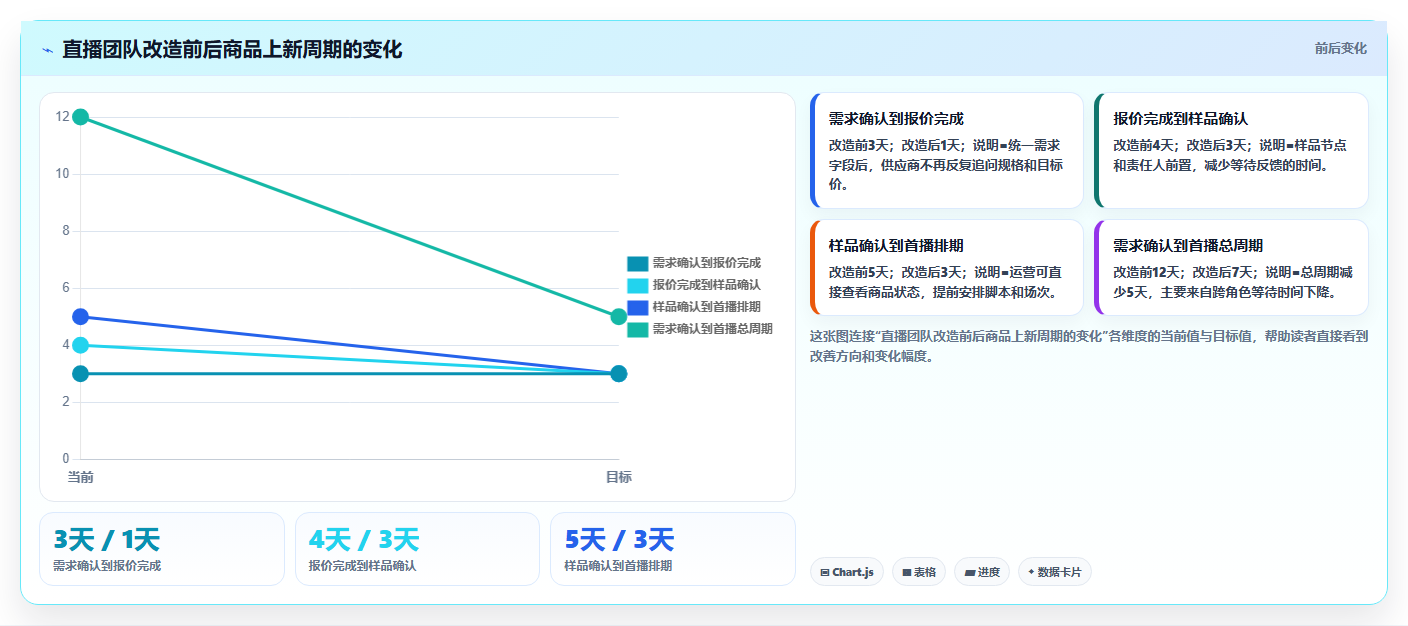1408x626 pixels.
Task: Click the y-axis value 10
Action: (62, 174)
